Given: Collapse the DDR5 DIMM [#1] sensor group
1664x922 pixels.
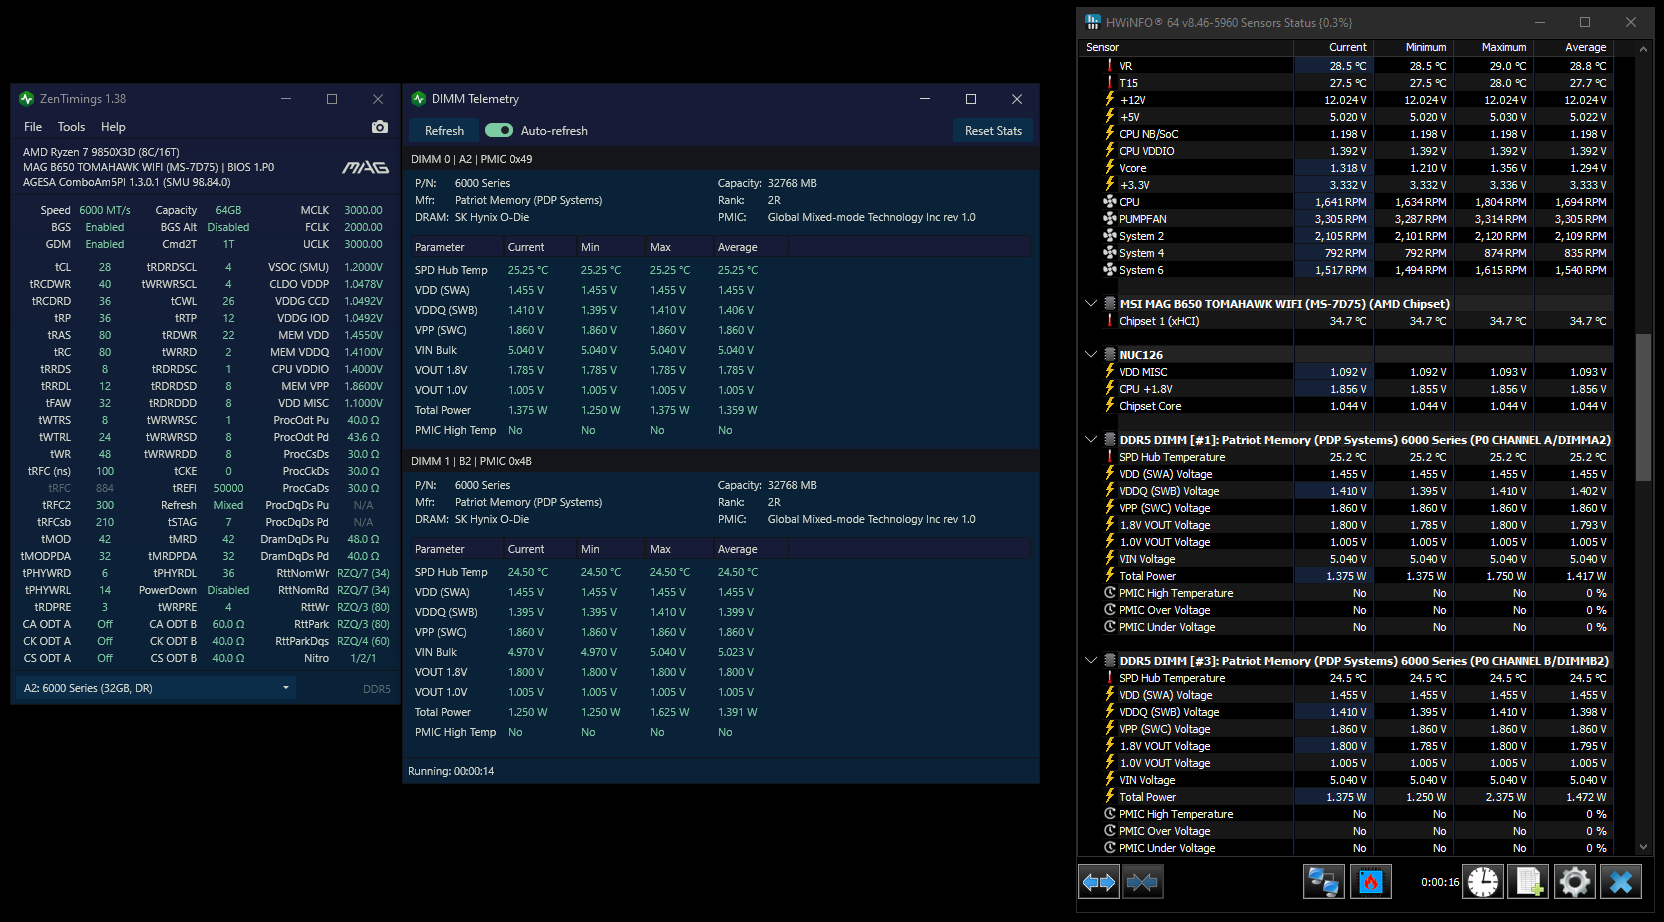Looking at the screenshot, I should 1091,440.
